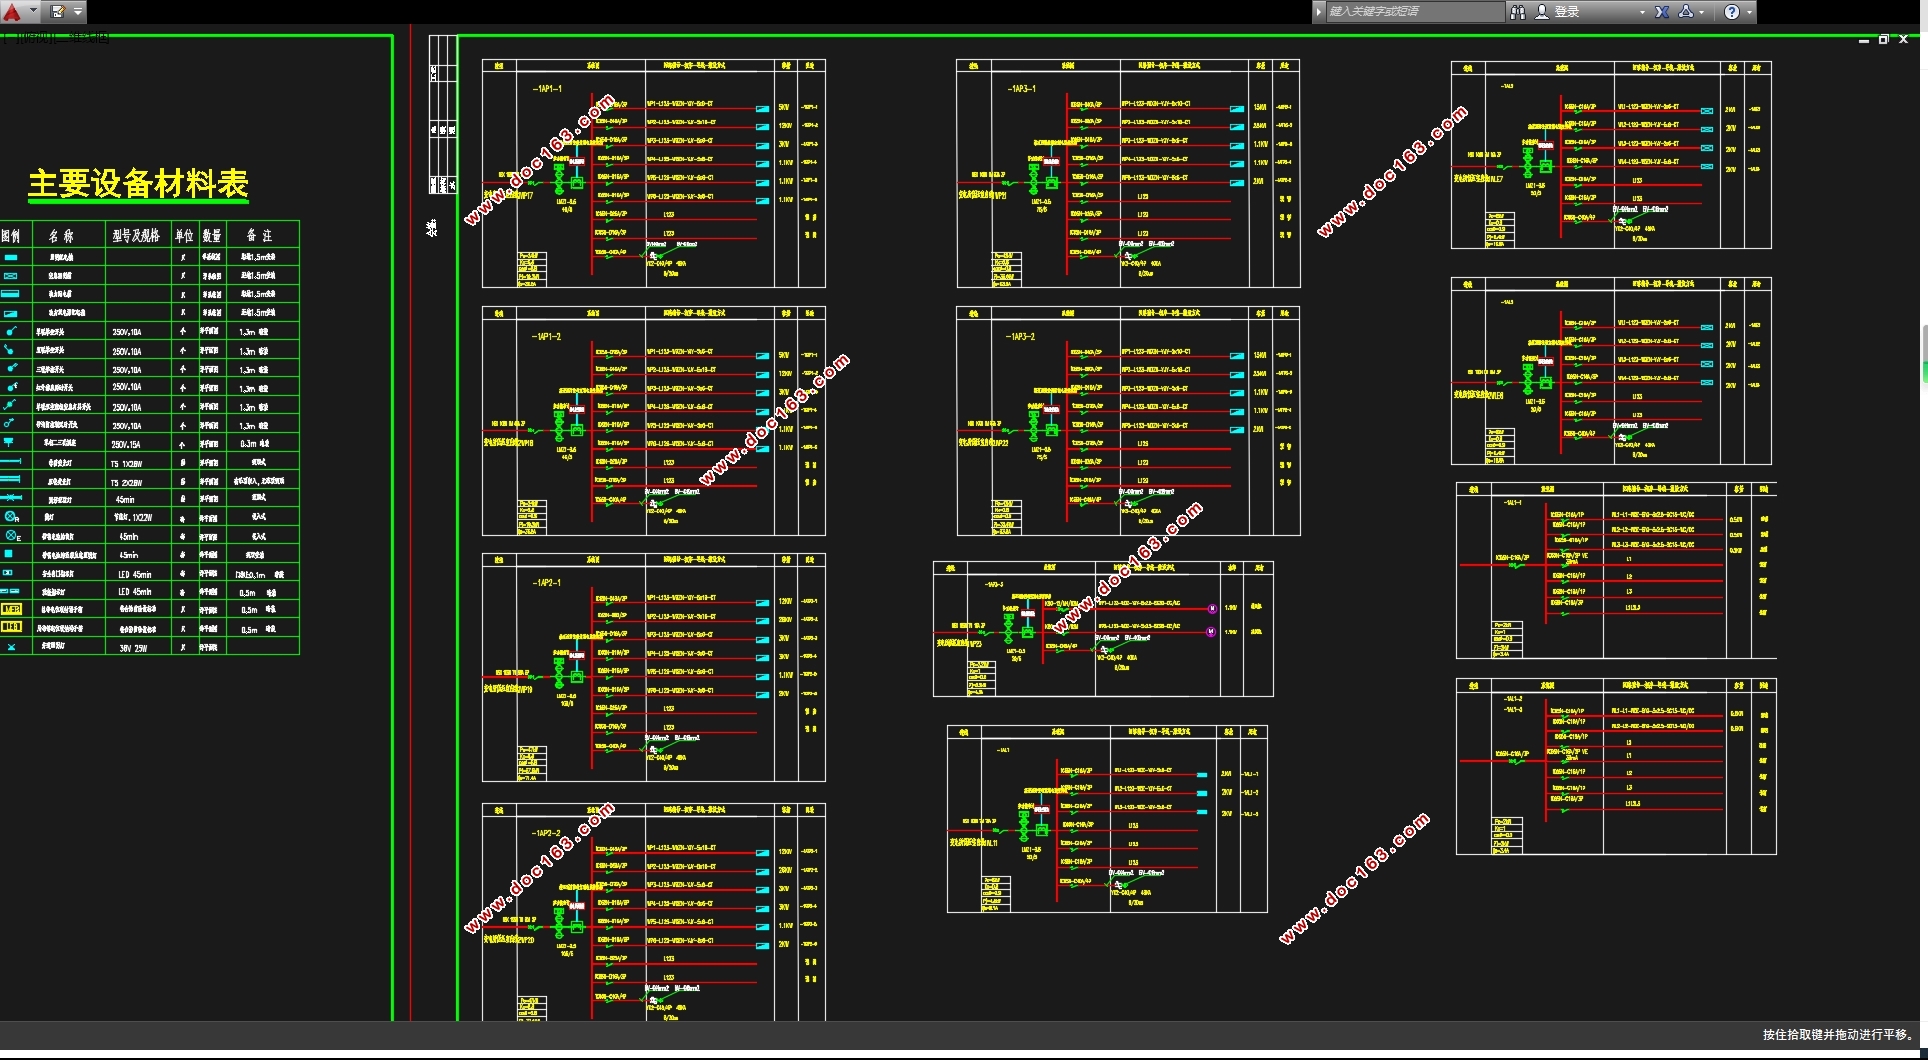
Task: Open Autodesk Exchange via the X icon
Action: [1662, 12]
